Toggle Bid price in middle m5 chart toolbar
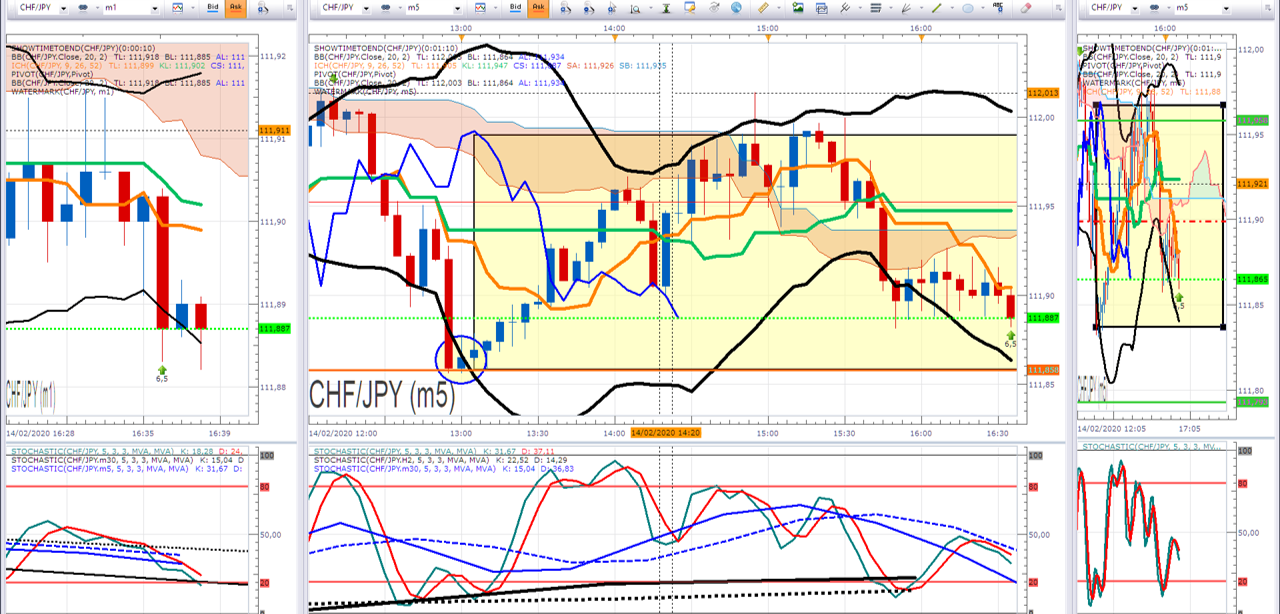This screenshot has width=1280, height=614. tap(515, 7)
